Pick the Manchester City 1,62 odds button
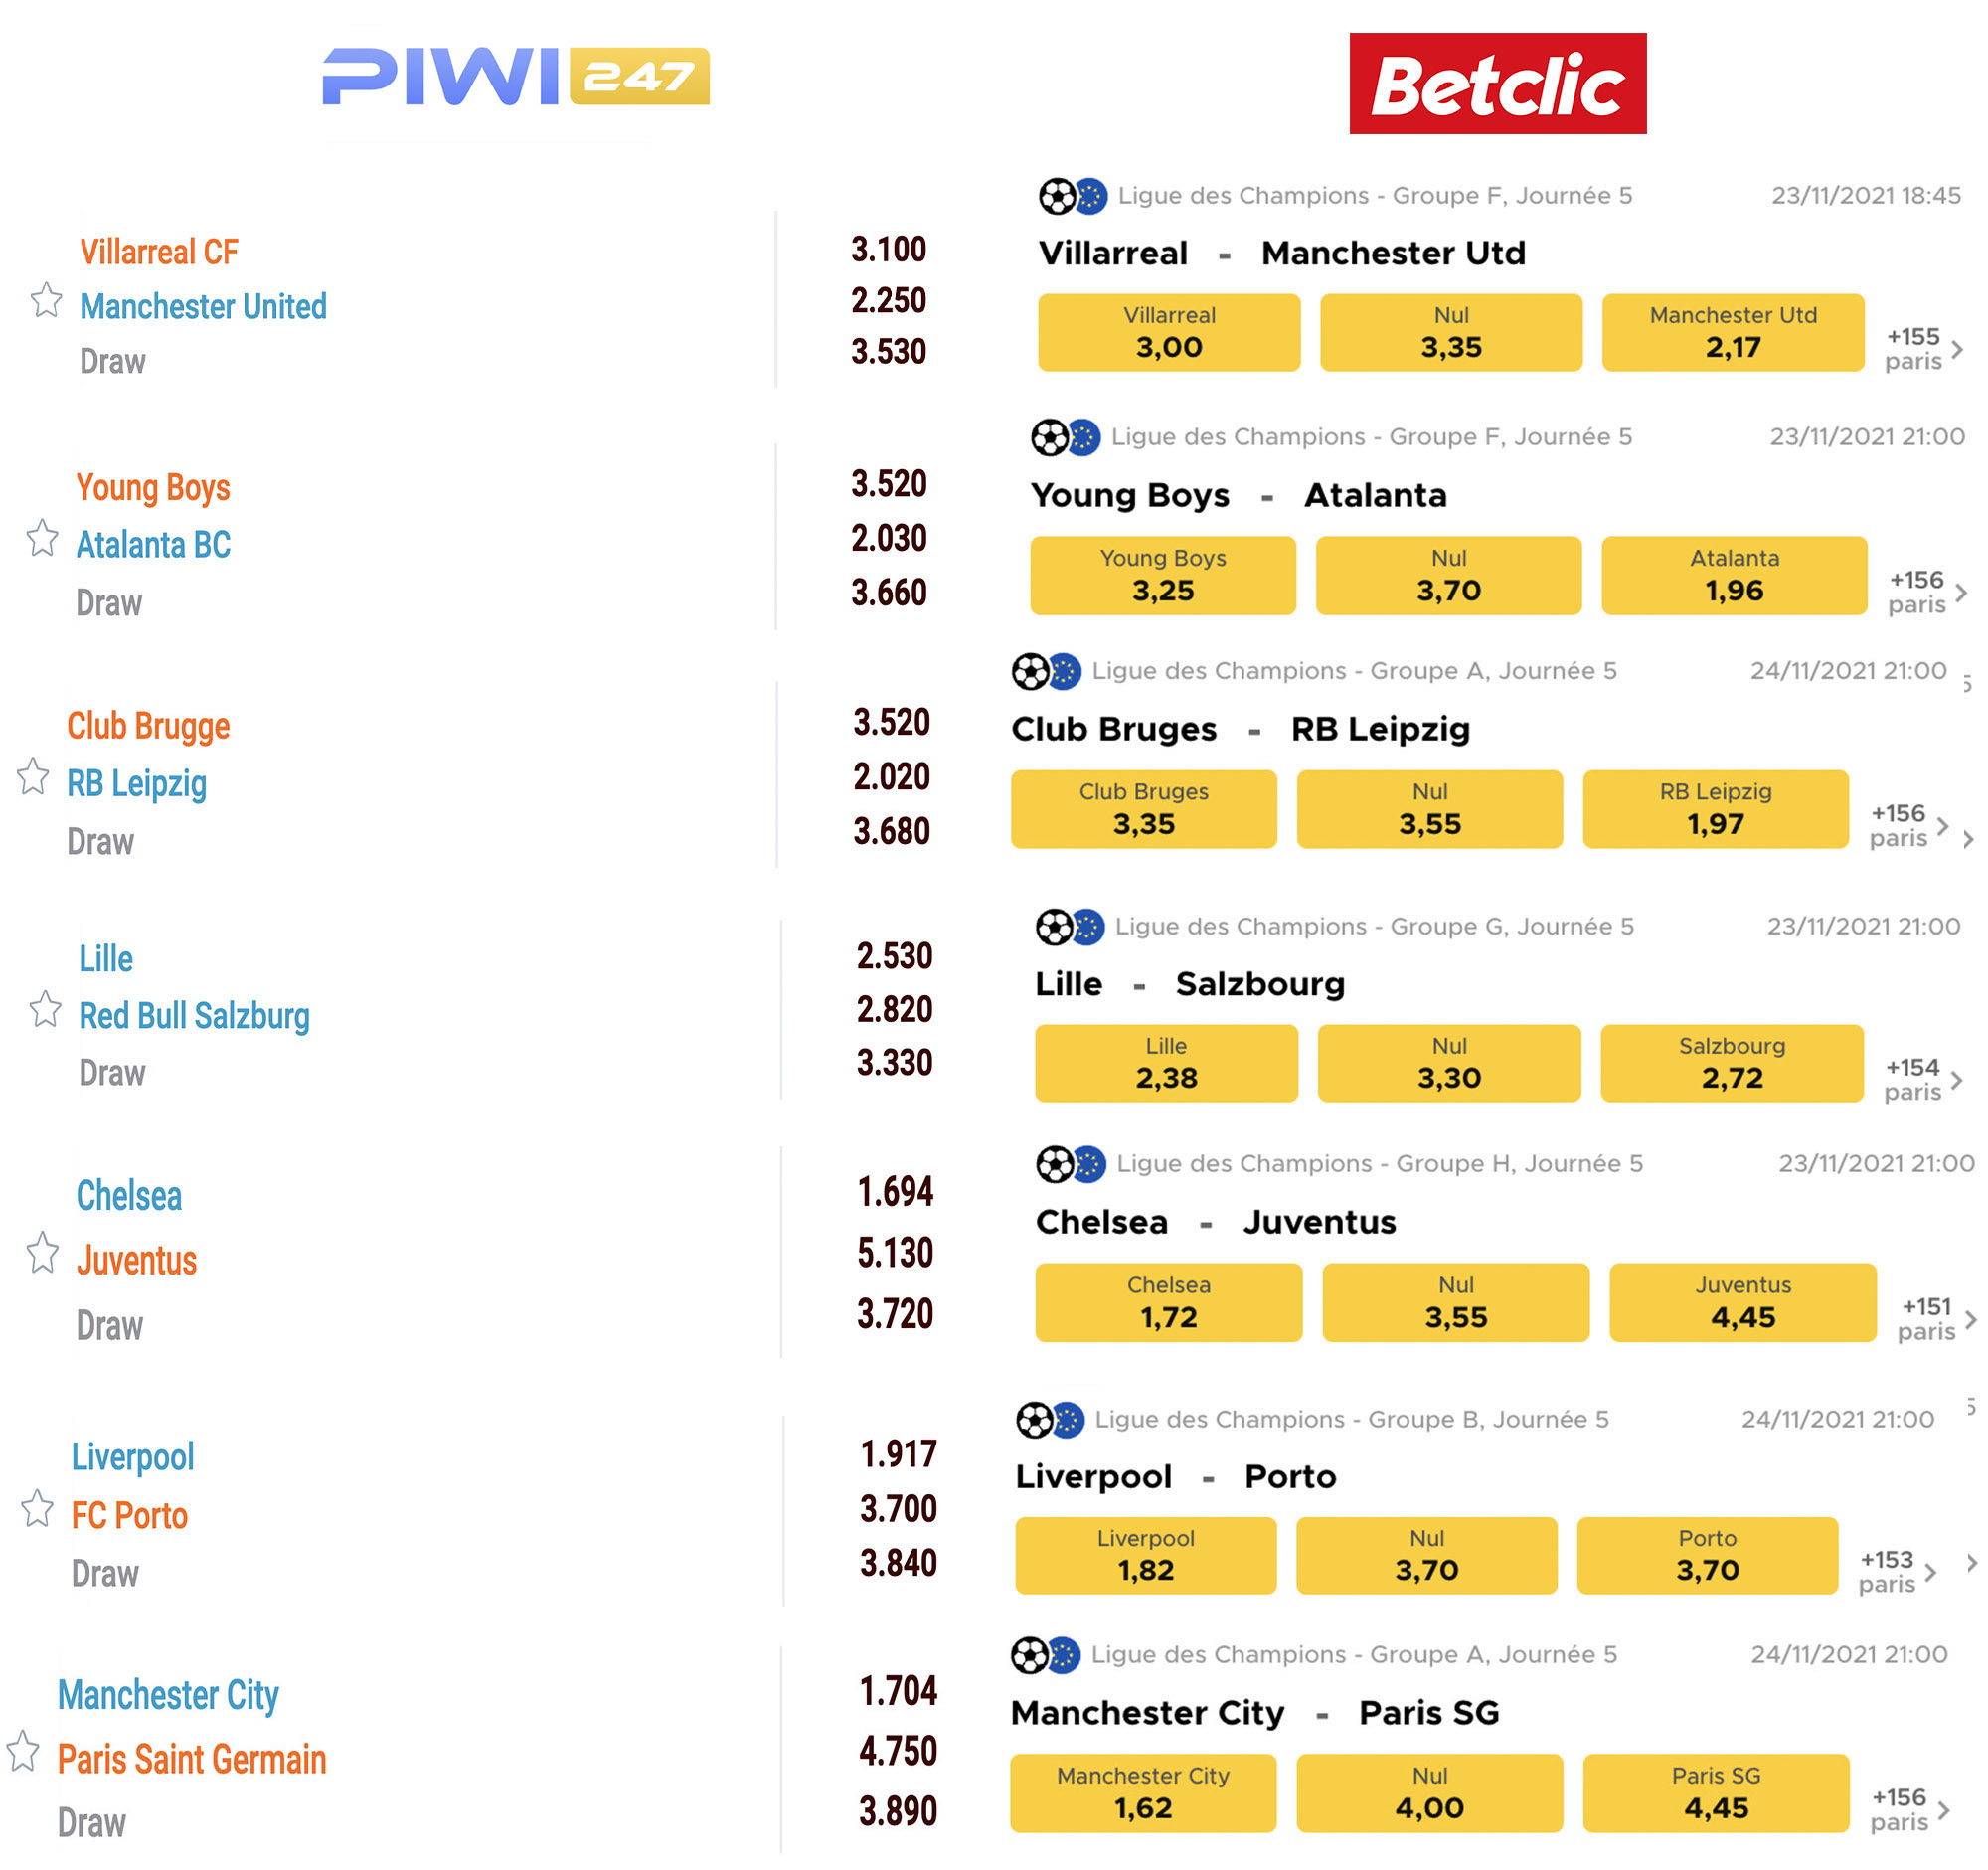This screenshot has width=1988, height=1870. pos(1143,1793)
